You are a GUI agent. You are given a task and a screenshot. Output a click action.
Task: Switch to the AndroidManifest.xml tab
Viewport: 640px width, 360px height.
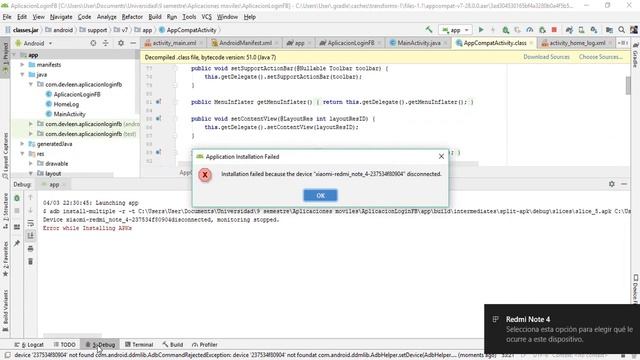click(245, 43)
